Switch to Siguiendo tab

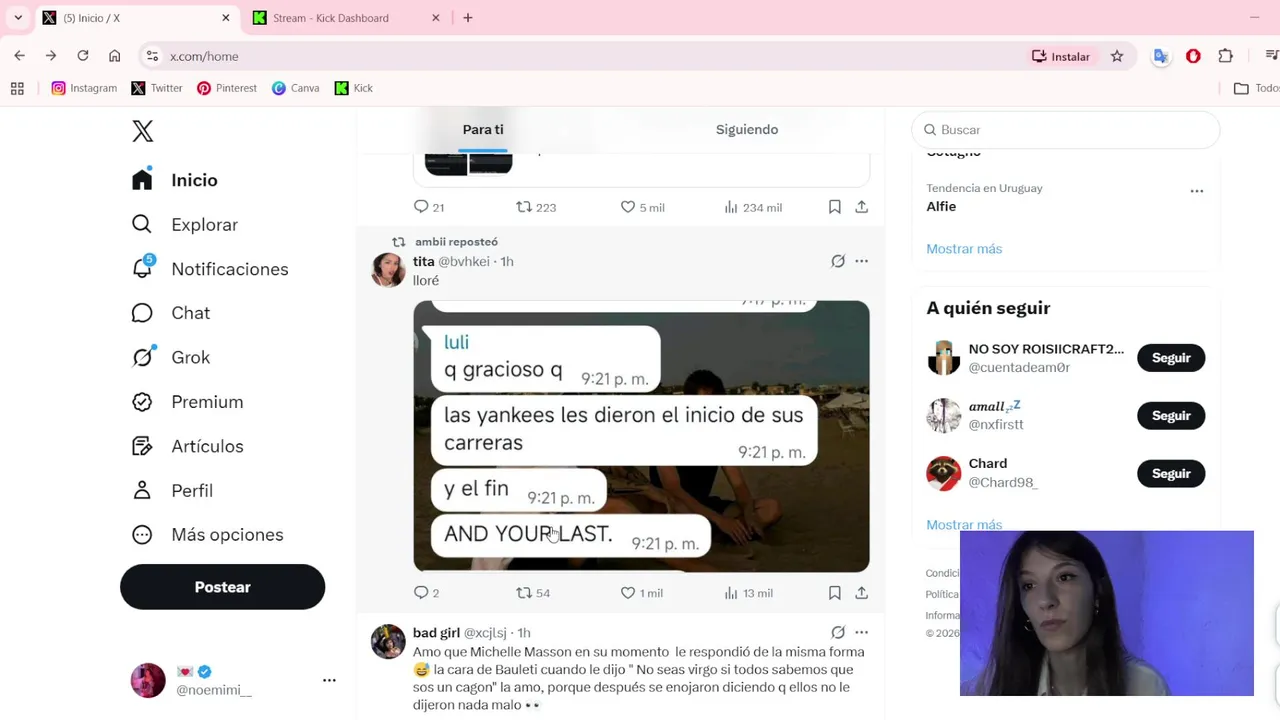747,129
